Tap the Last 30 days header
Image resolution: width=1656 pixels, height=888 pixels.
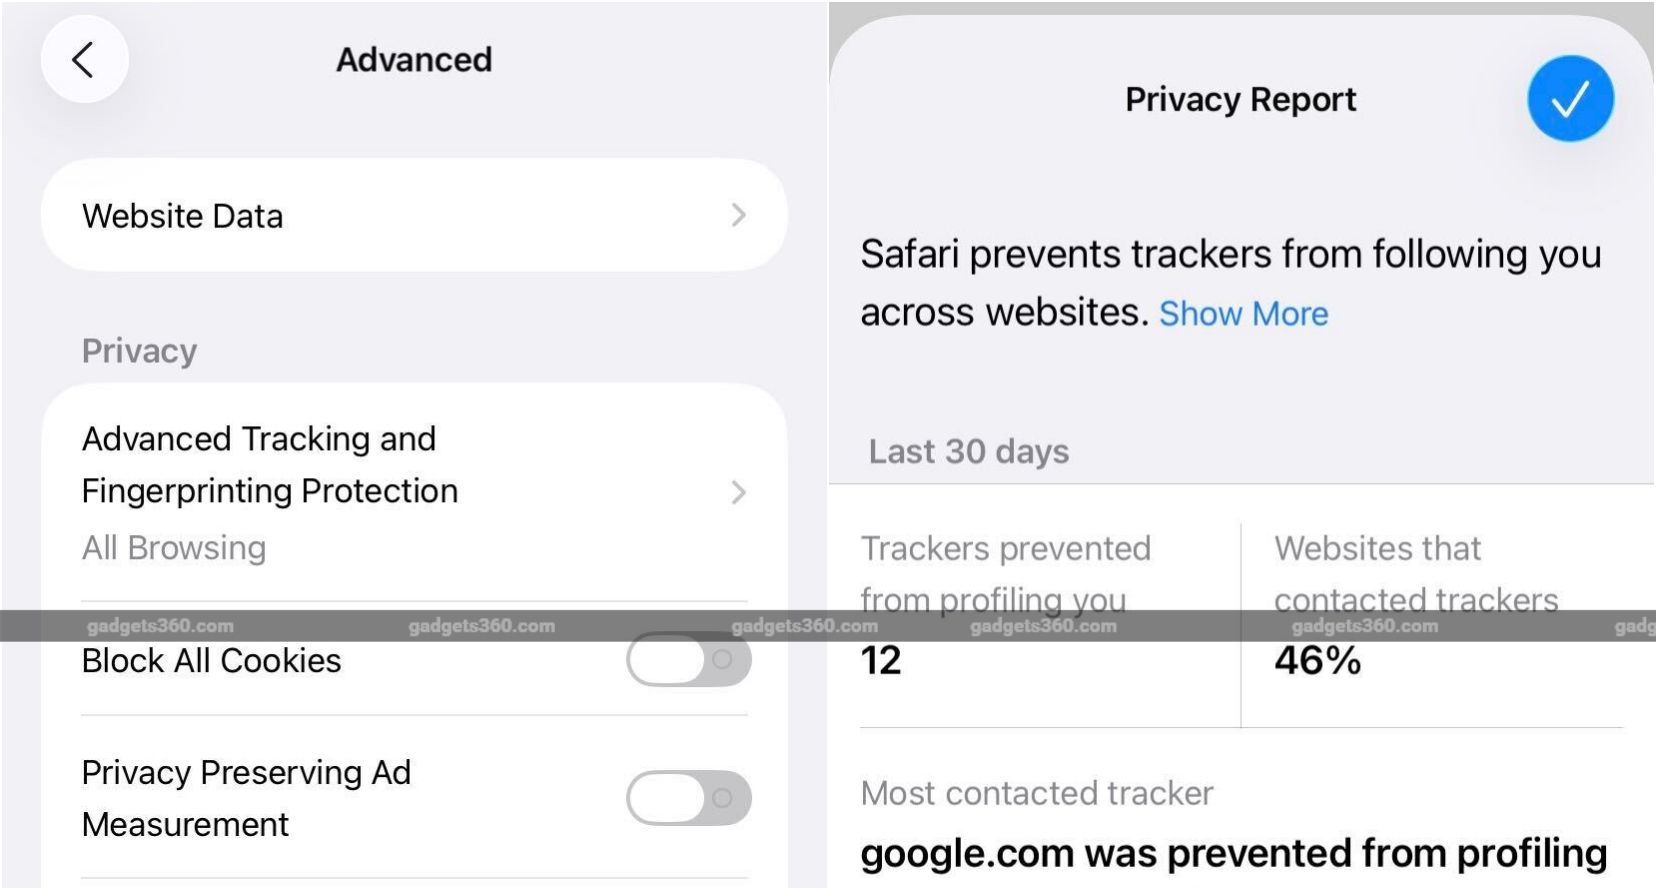tap(969, 451)
